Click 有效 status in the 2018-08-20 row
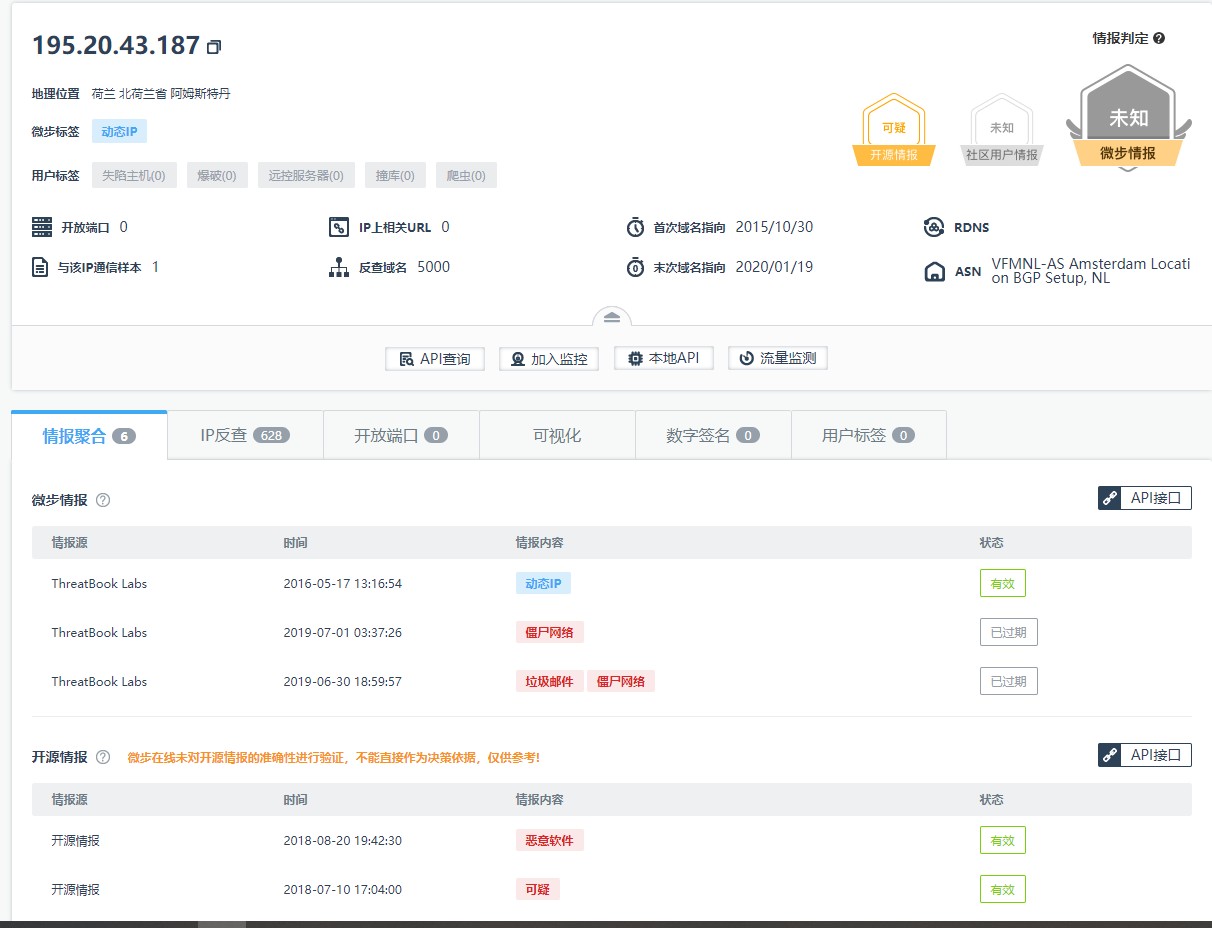The image size is (1212, 928). click(x=1002, y=840)
